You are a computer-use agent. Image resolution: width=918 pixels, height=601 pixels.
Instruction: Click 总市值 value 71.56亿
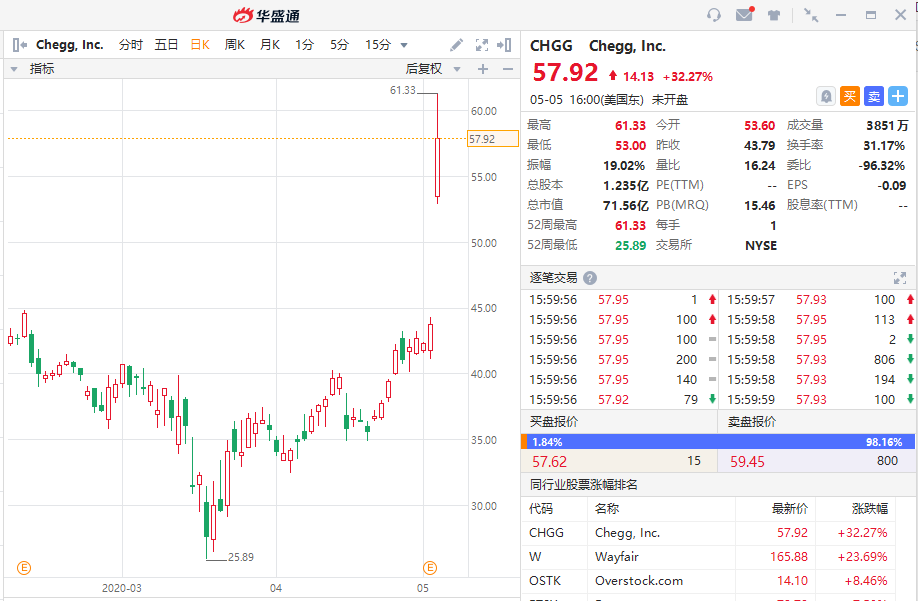tap(625, 205)
